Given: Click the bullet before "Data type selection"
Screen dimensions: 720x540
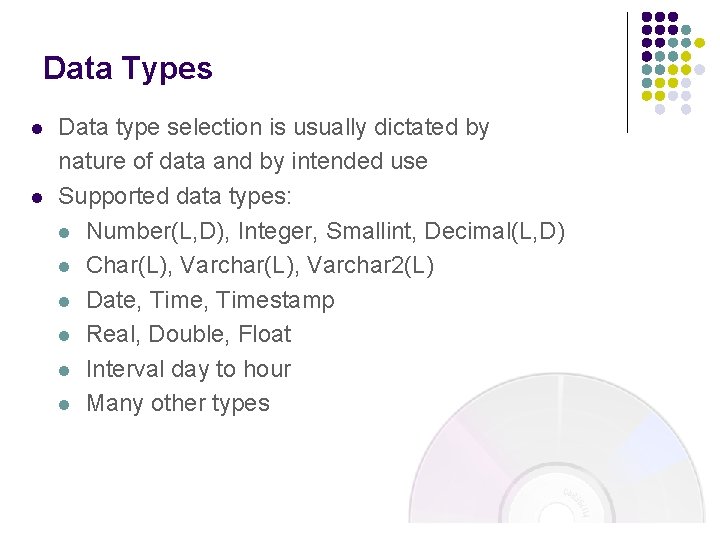Looking at the screenshot, I should (x=36, y=129).
